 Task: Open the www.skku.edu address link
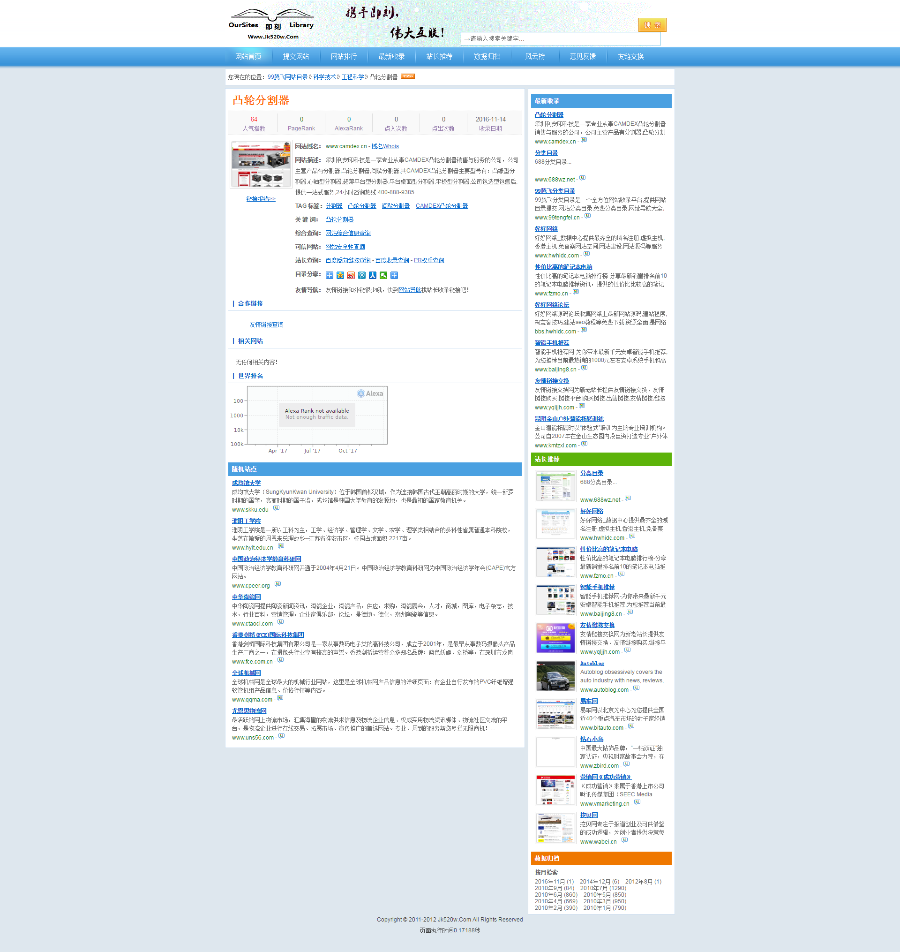pos(250,509)
